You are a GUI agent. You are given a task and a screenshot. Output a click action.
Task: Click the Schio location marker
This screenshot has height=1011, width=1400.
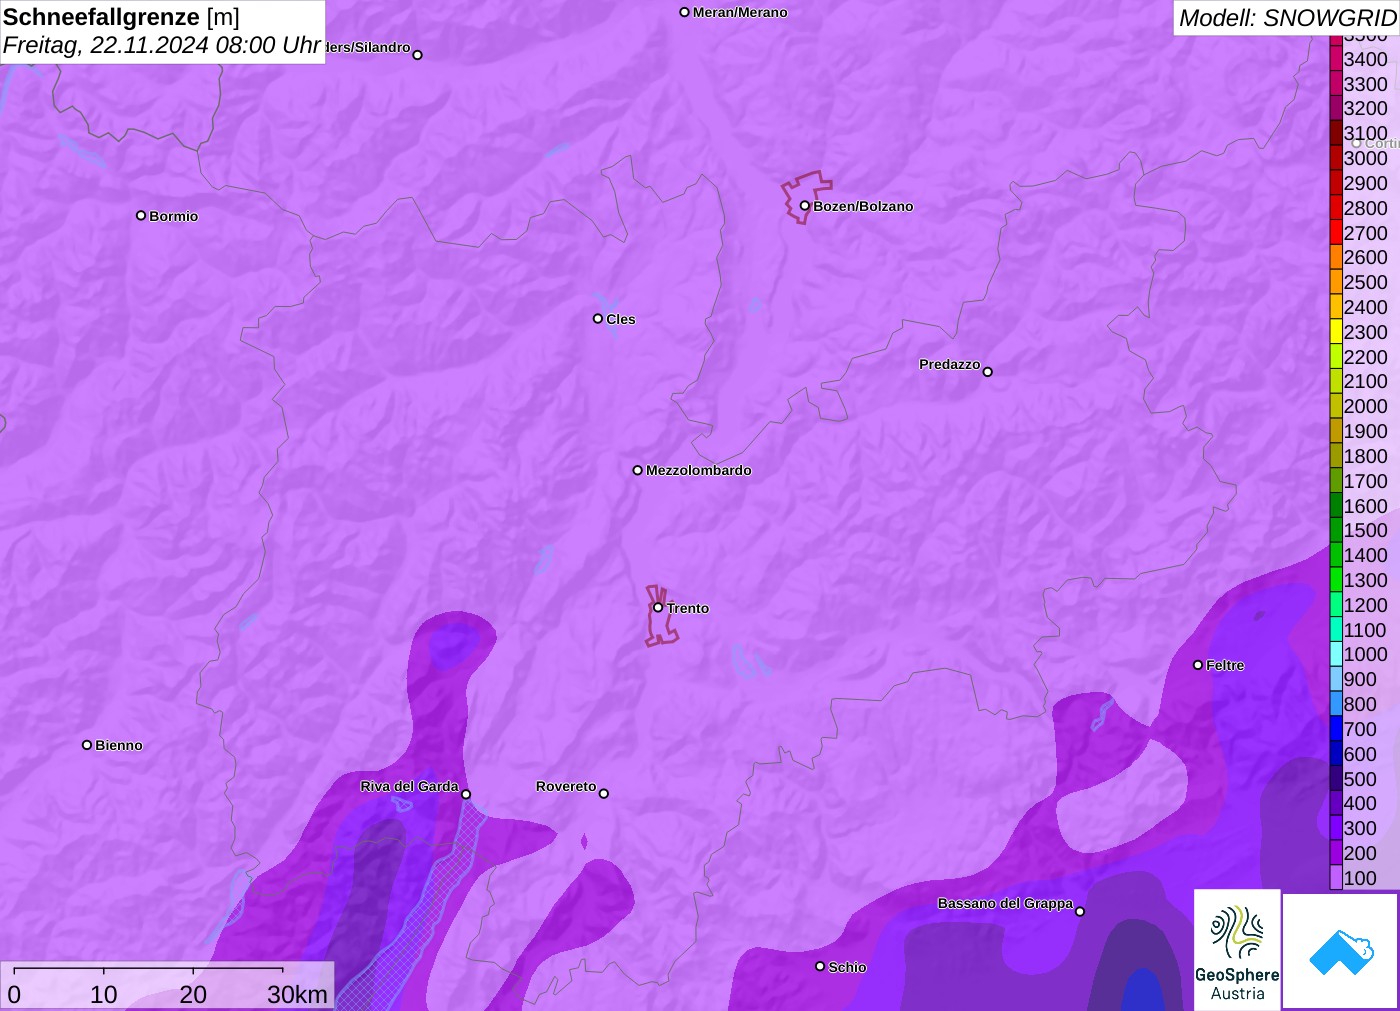(820, 966)
